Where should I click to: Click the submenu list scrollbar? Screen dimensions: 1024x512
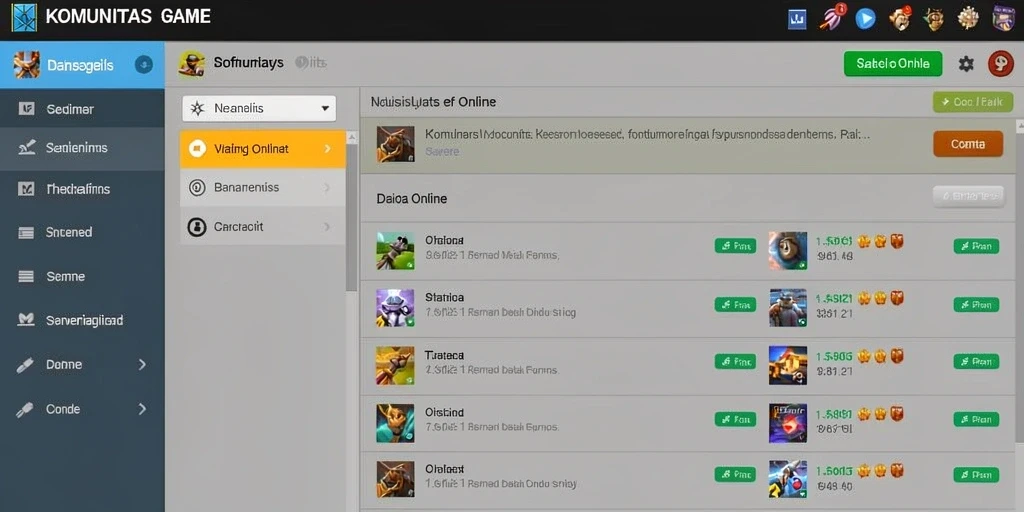(x=351, y=216)
